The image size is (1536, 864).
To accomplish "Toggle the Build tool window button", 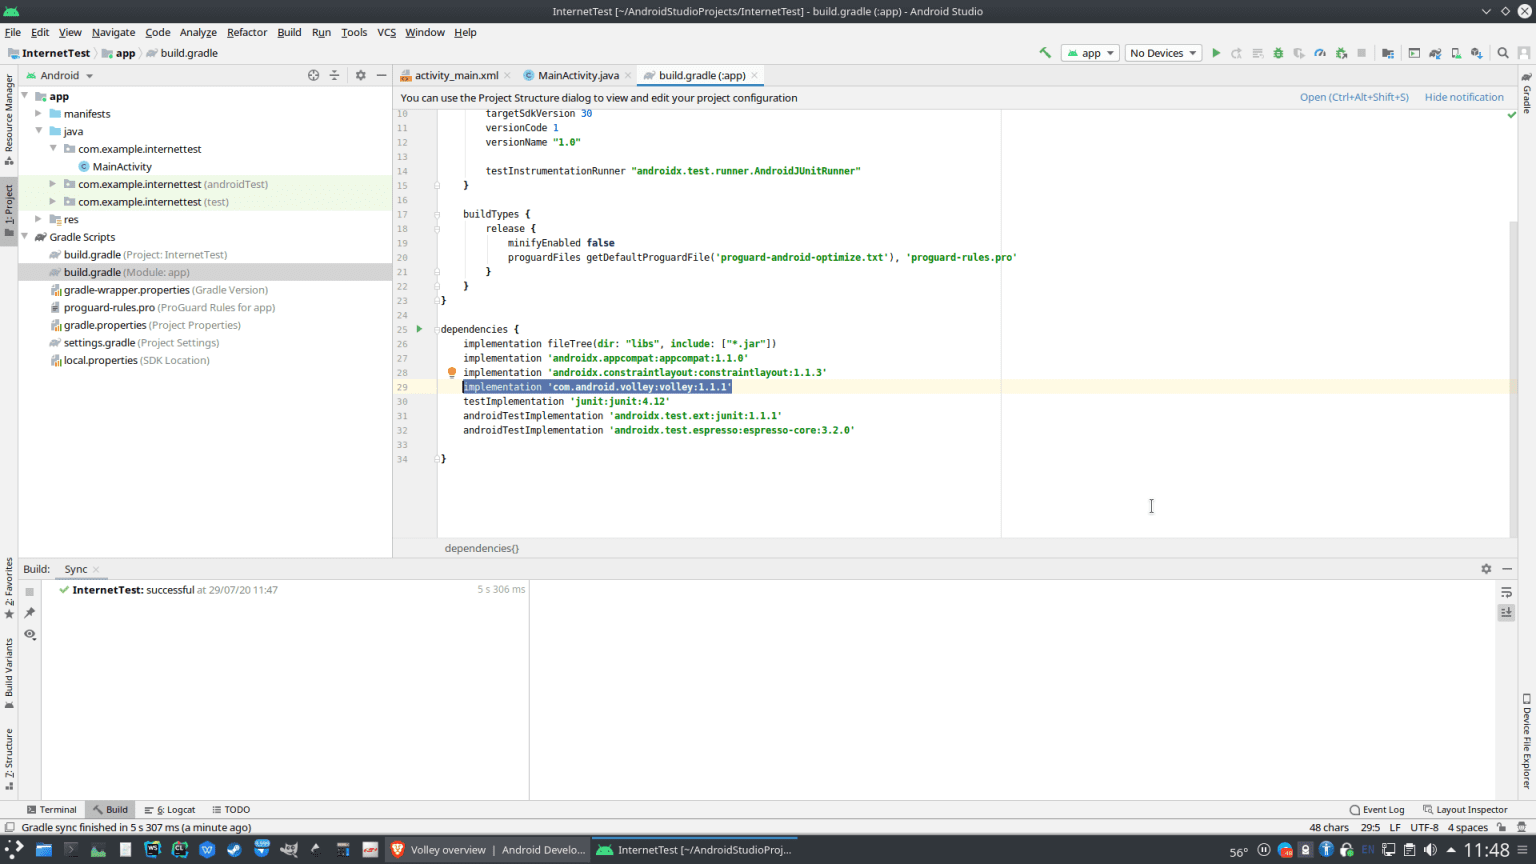I will [x=110, y=810].
